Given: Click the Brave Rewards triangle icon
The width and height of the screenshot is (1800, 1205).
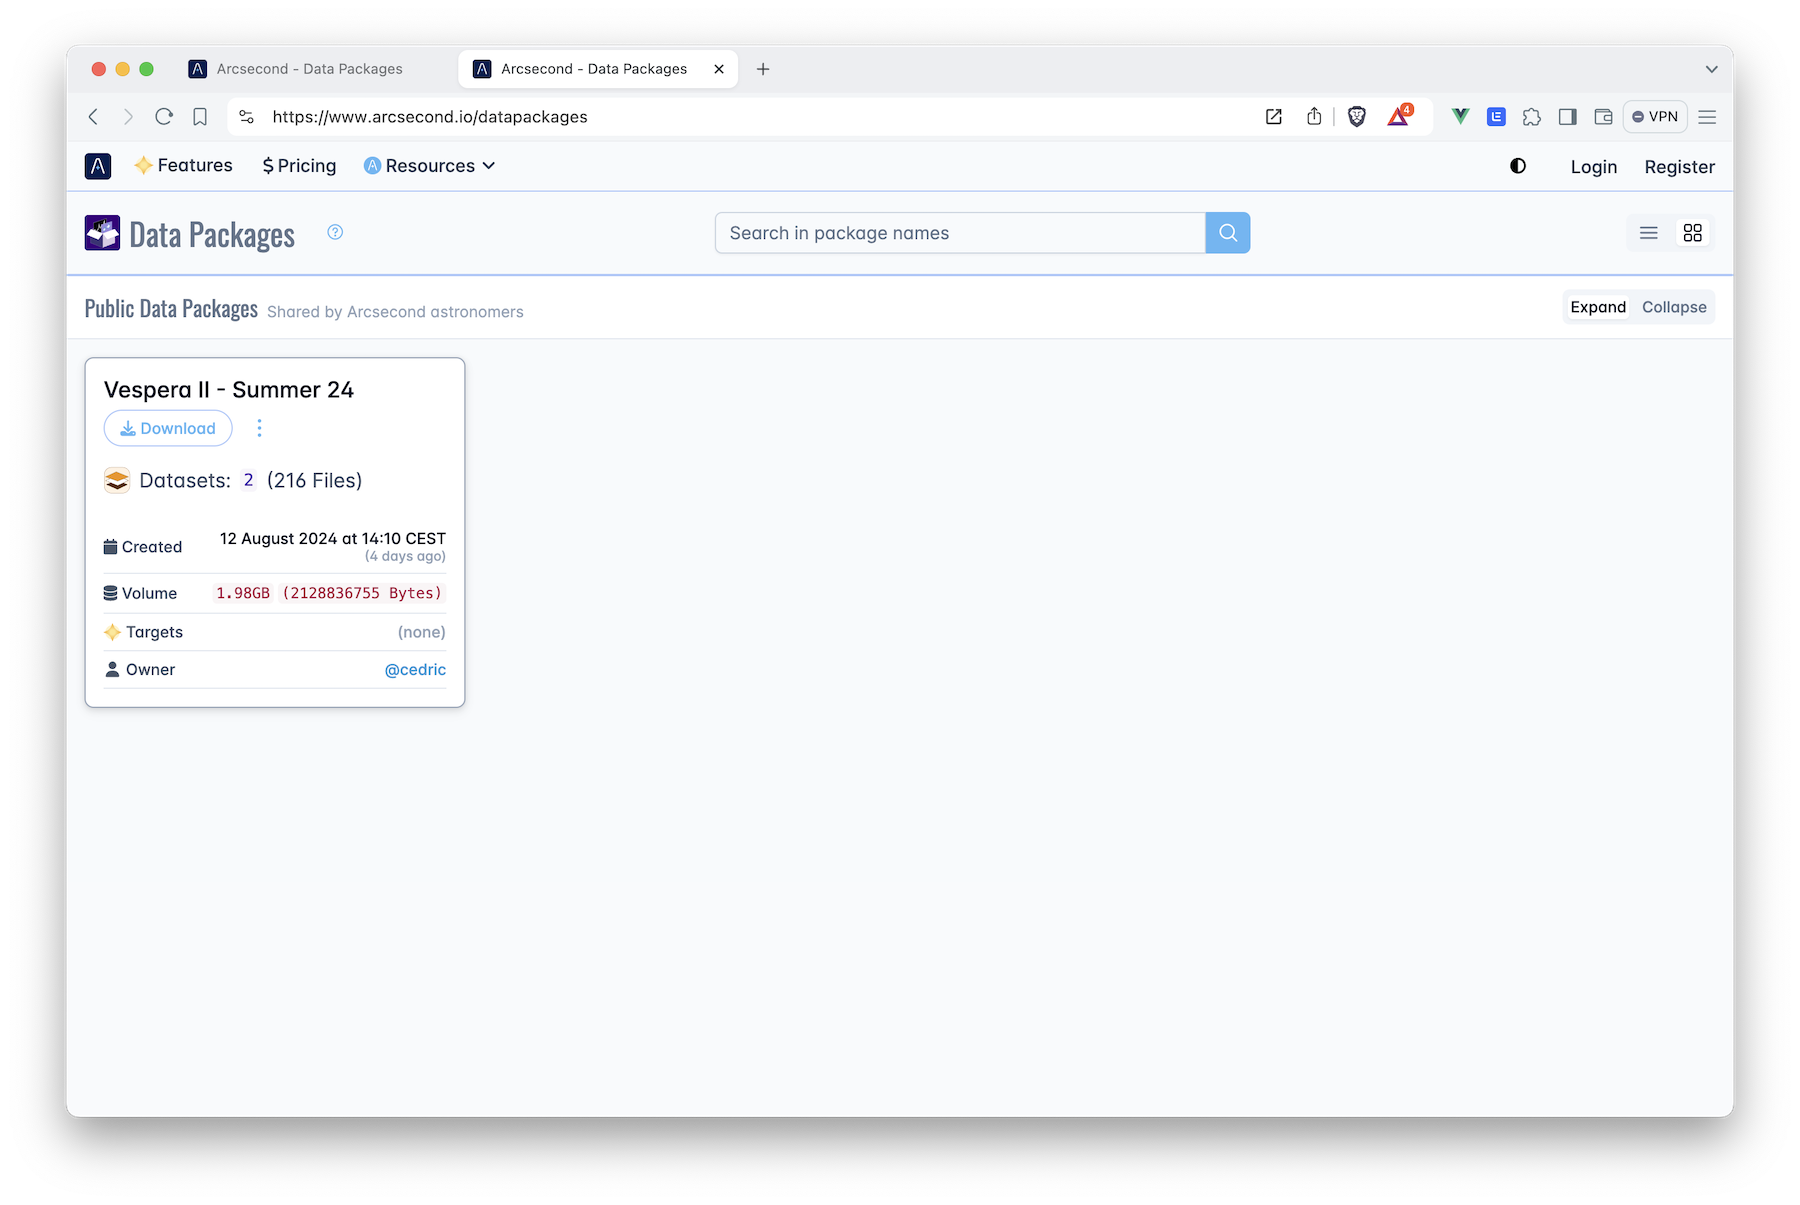Looking at the screenshot, I should (x=1398, y=116).
